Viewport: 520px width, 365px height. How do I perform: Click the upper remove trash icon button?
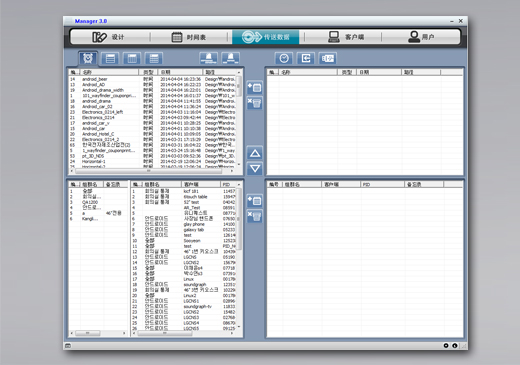[255, 103]
